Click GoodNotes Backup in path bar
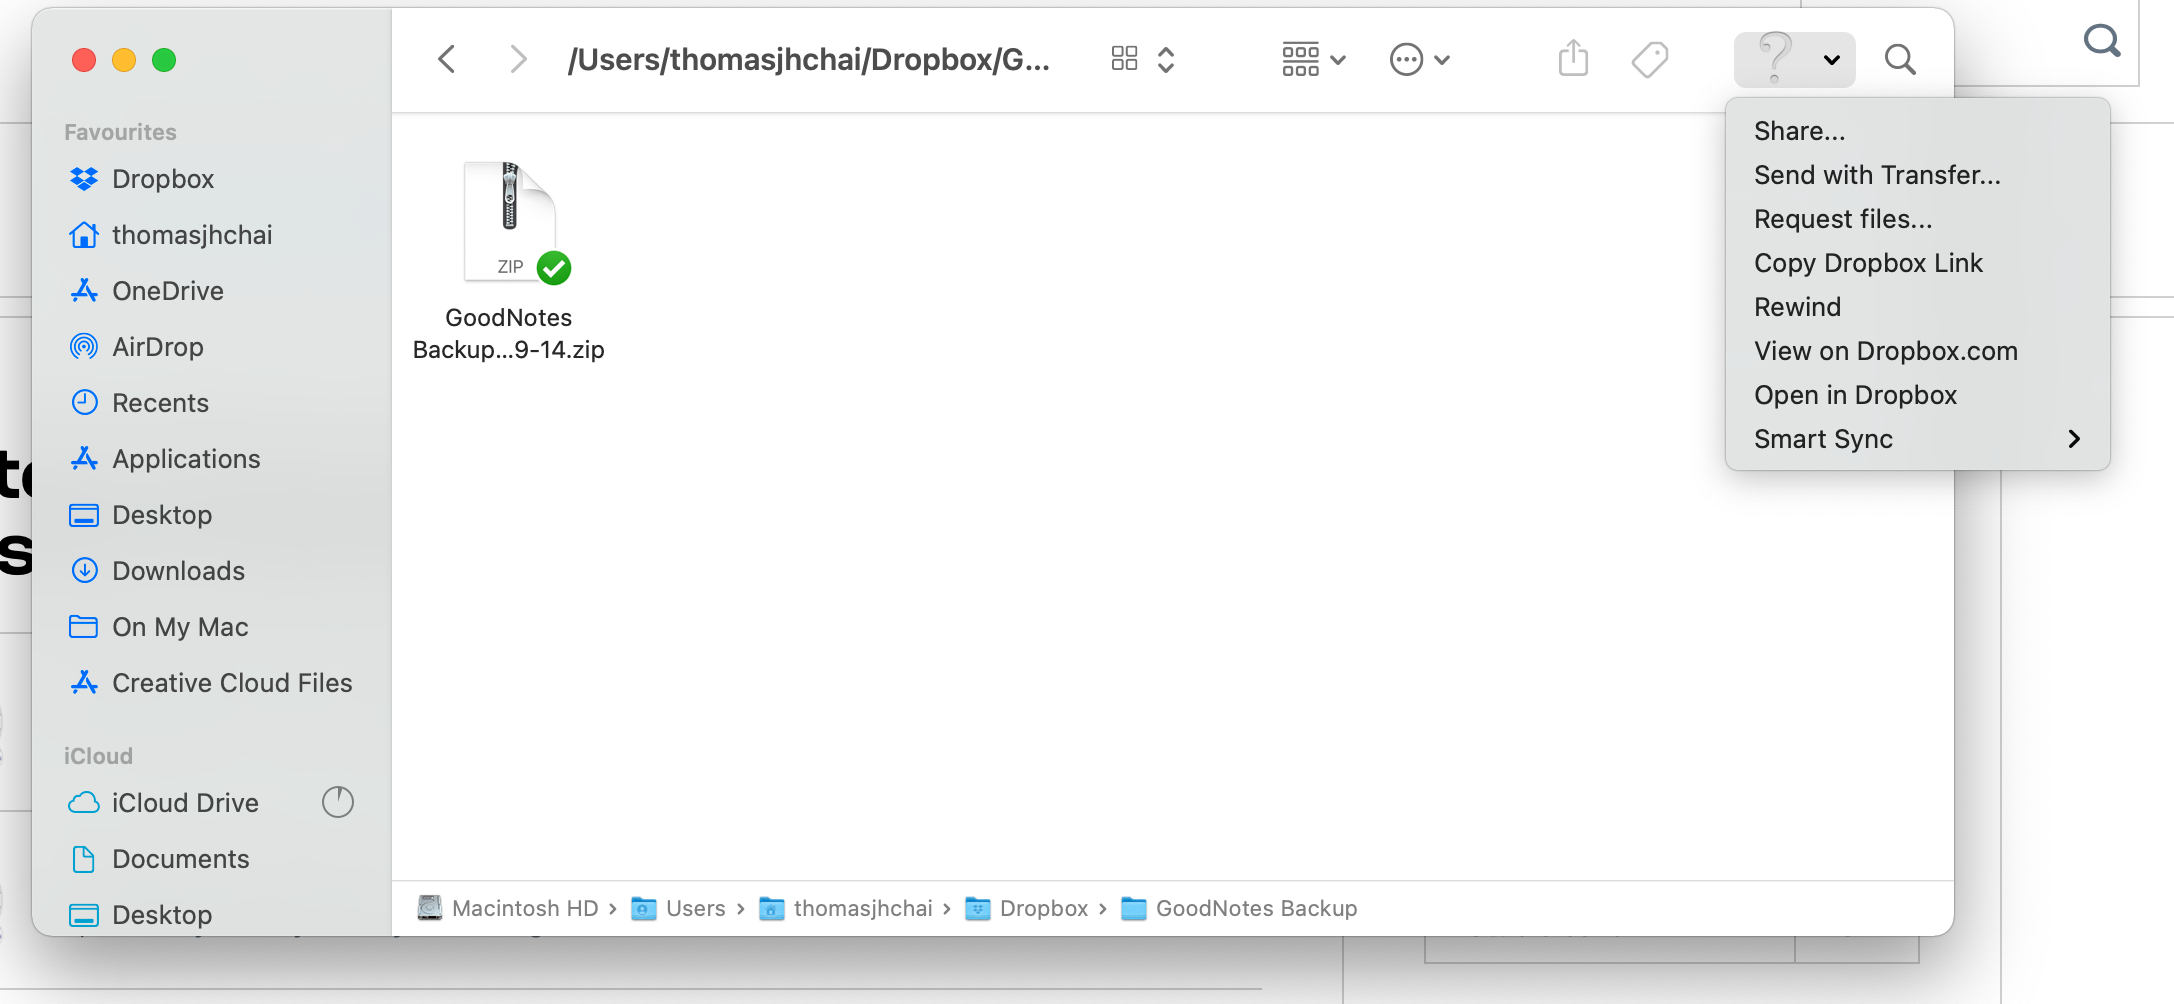This screenshot has height=1004, width=2174. coord(1239,908)
